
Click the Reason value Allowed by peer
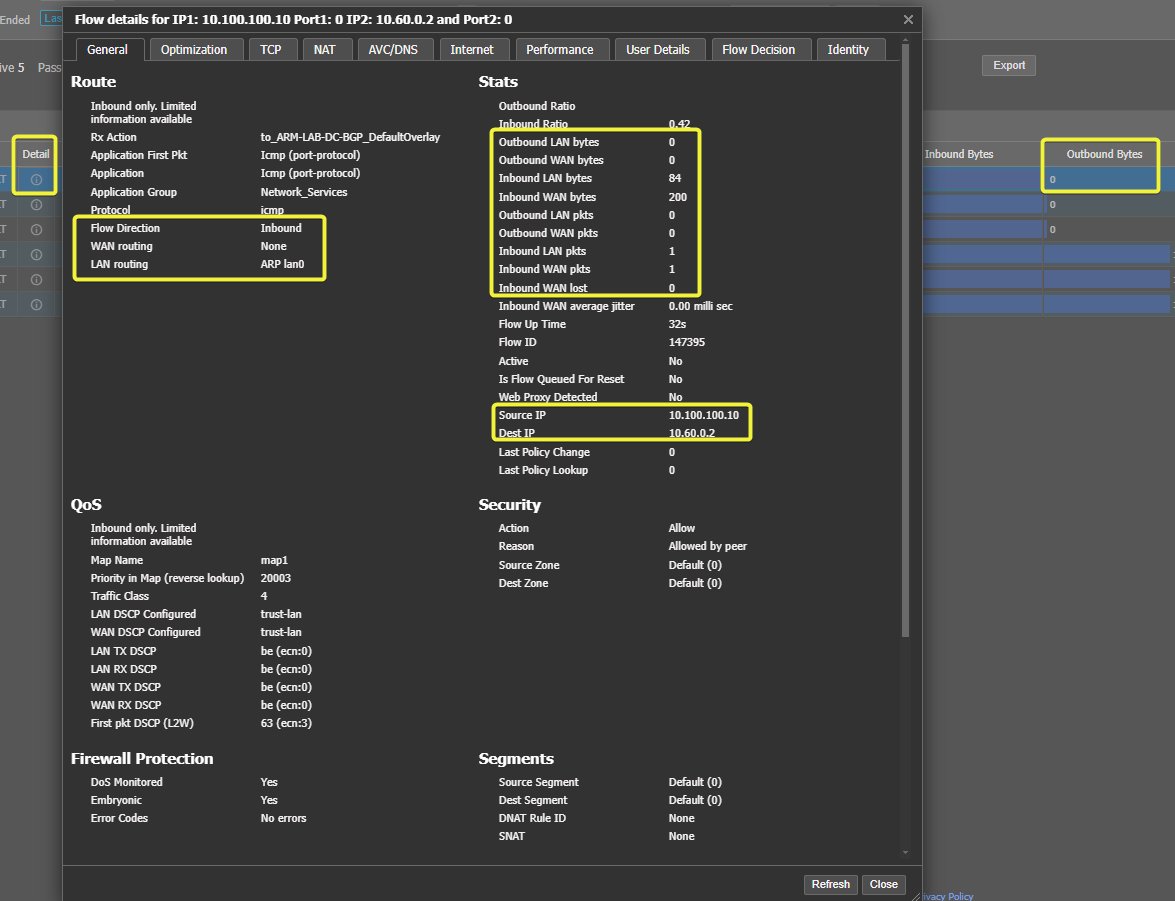coord(707,546)
